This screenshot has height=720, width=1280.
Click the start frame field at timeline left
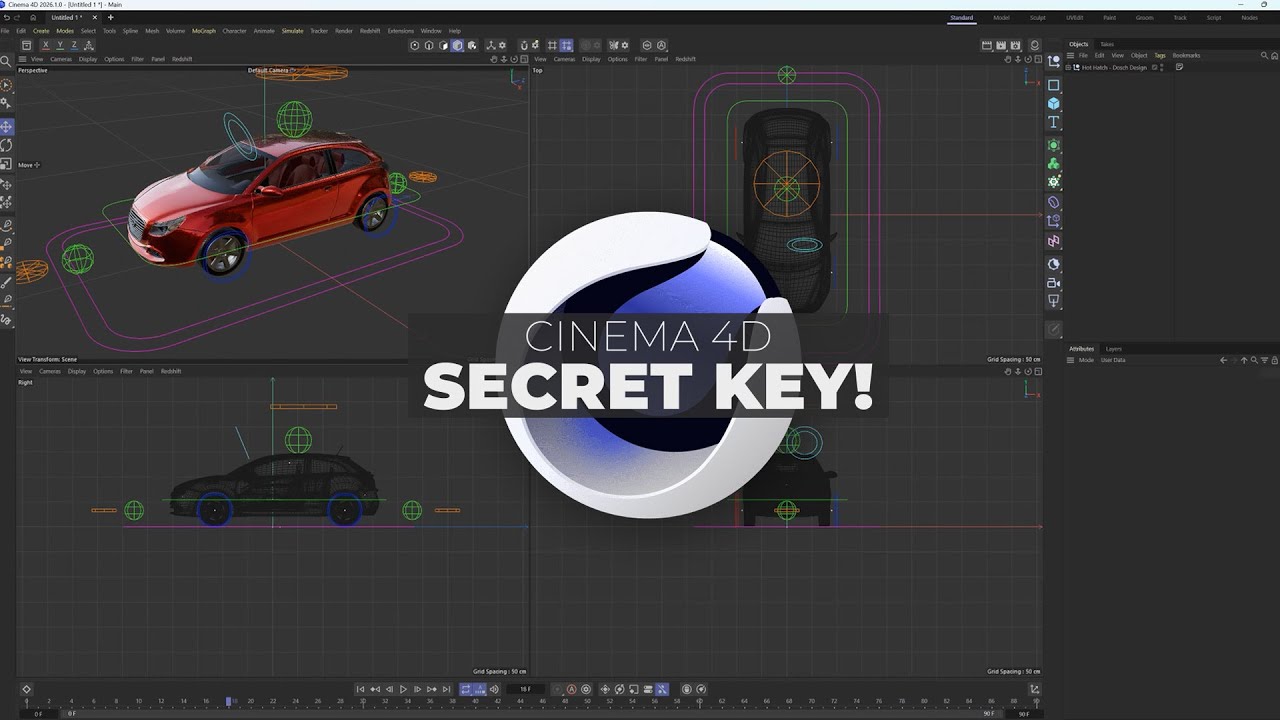pos(38,714)
